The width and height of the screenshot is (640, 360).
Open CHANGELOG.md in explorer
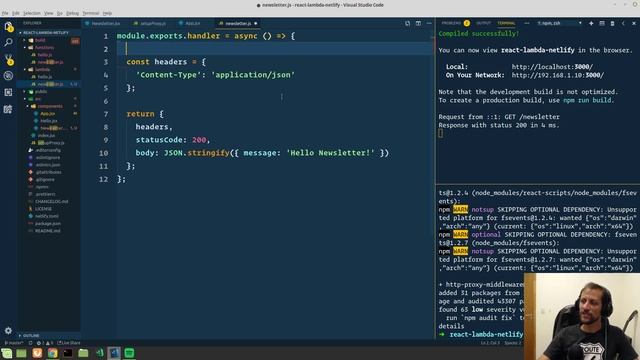(51, 202)
